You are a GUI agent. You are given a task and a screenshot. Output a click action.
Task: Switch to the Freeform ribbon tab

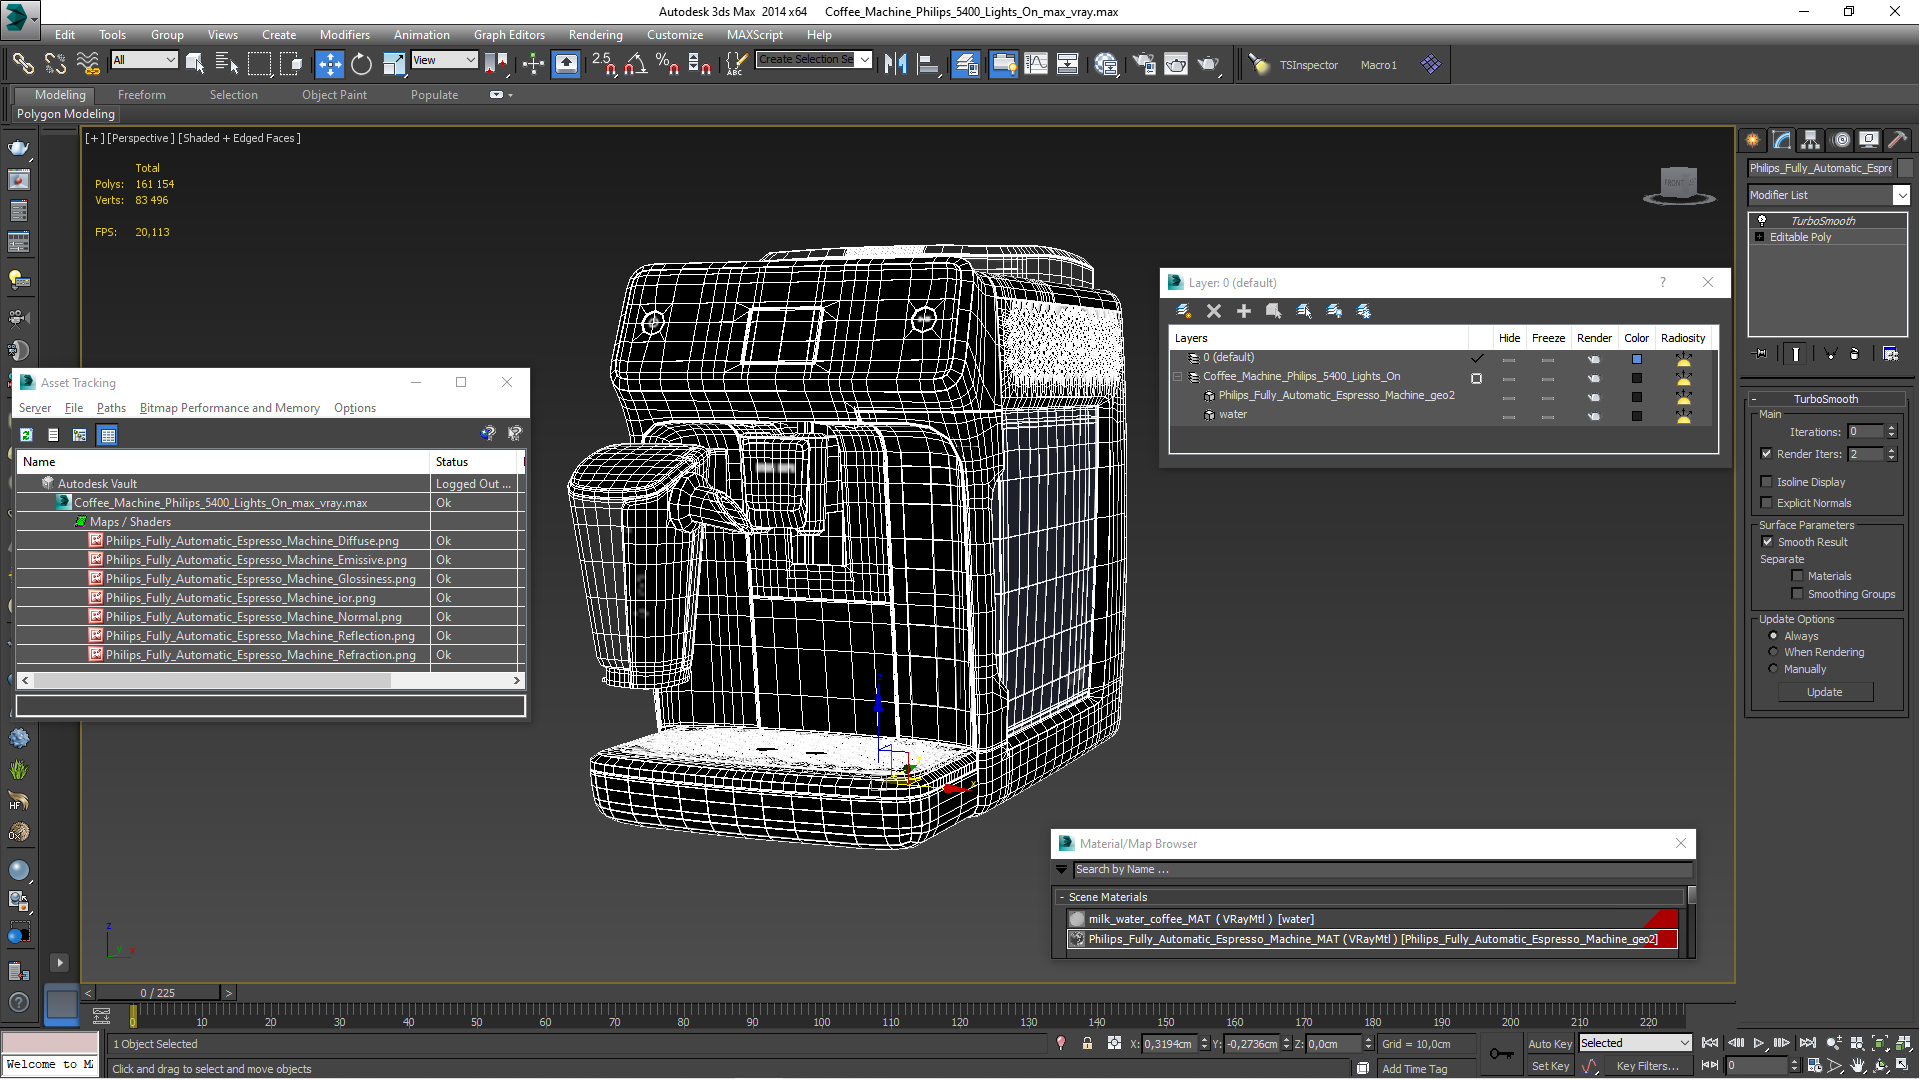[141, 95]
